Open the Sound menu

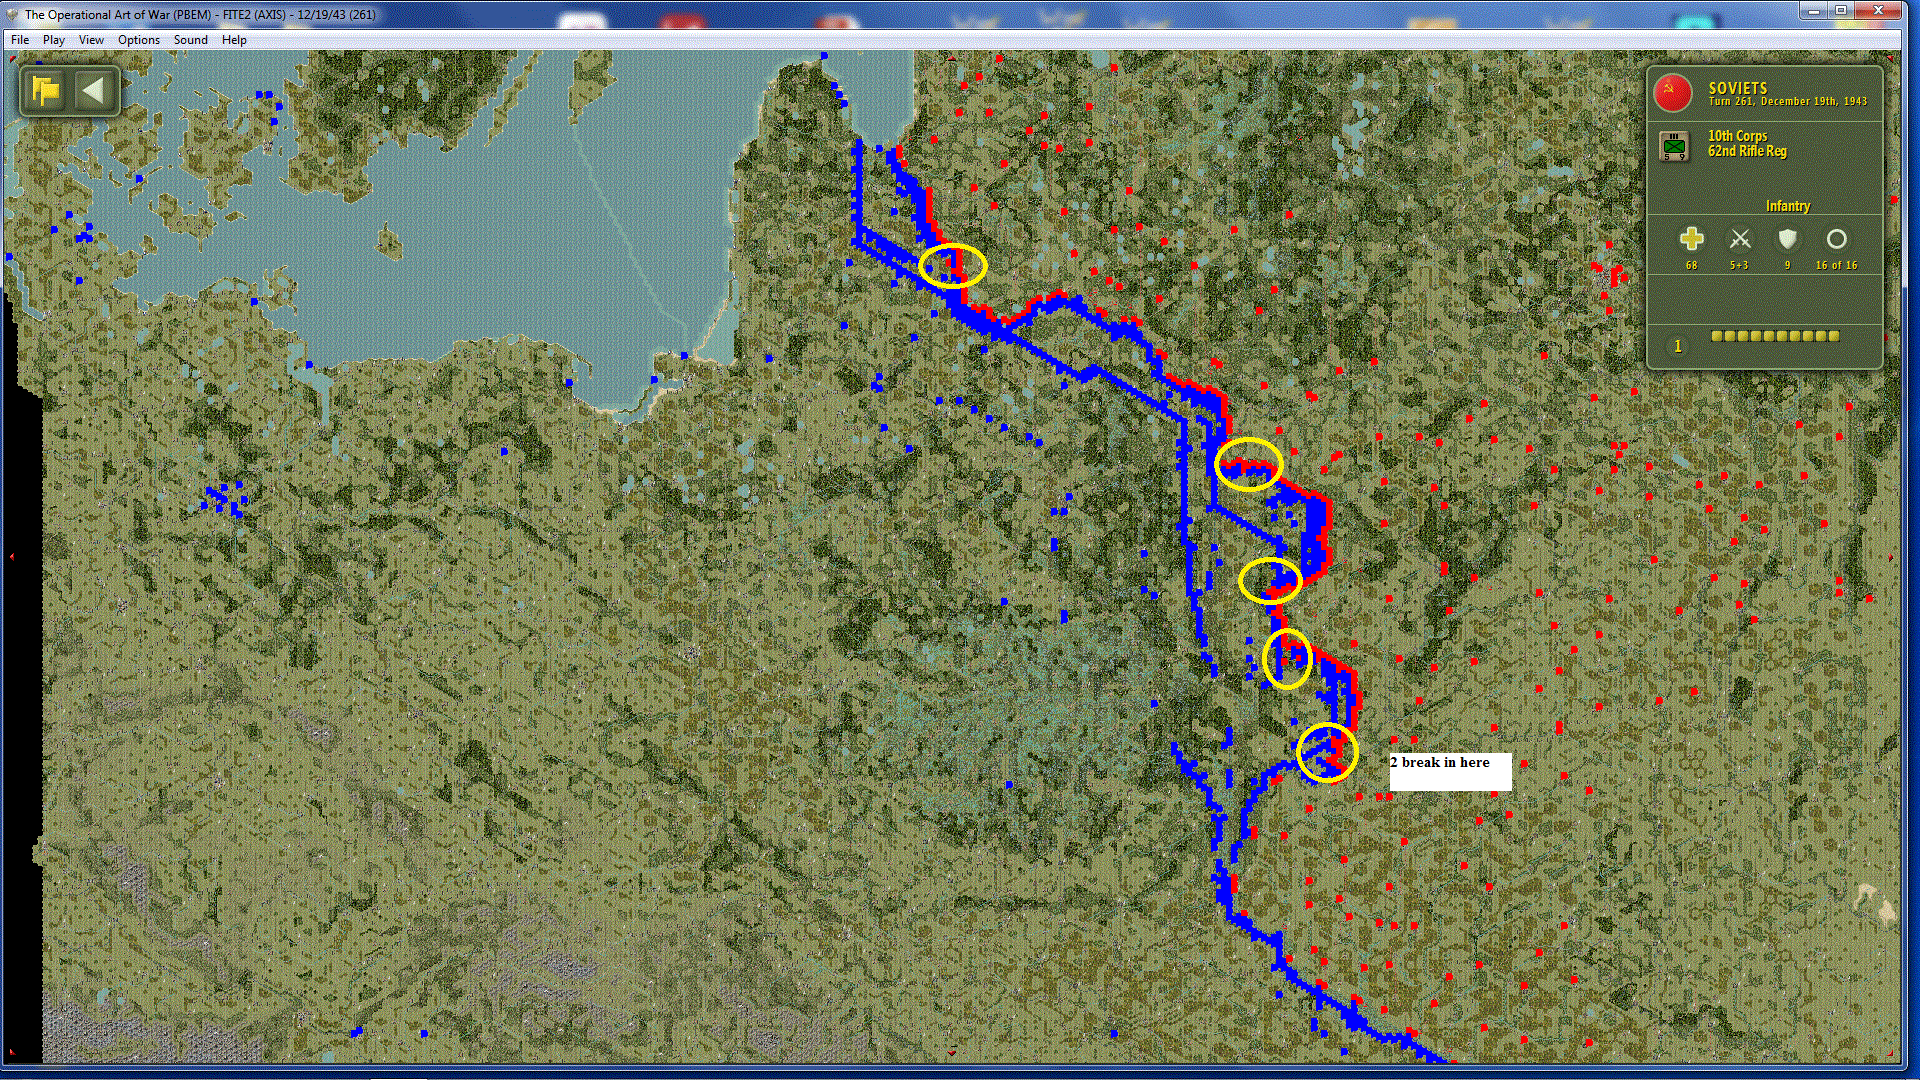190,40
